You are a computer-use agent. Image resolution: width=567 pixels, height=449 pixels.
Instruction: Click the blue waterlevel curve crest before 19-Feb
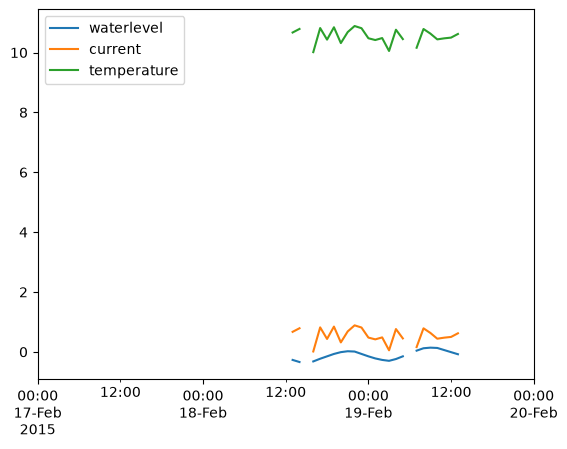349,351
